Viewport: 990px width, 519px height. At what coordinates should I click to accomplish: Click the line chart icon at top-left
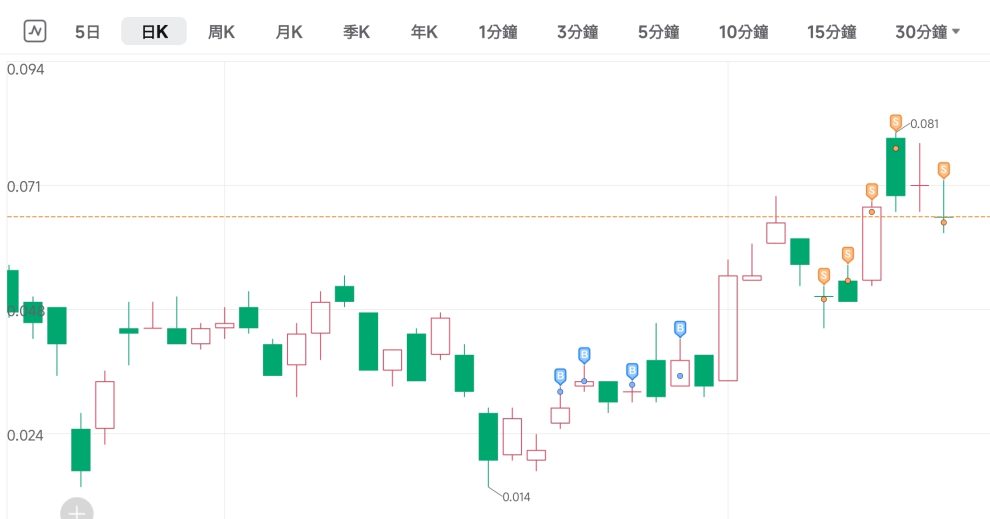click(x=36, y=32)
